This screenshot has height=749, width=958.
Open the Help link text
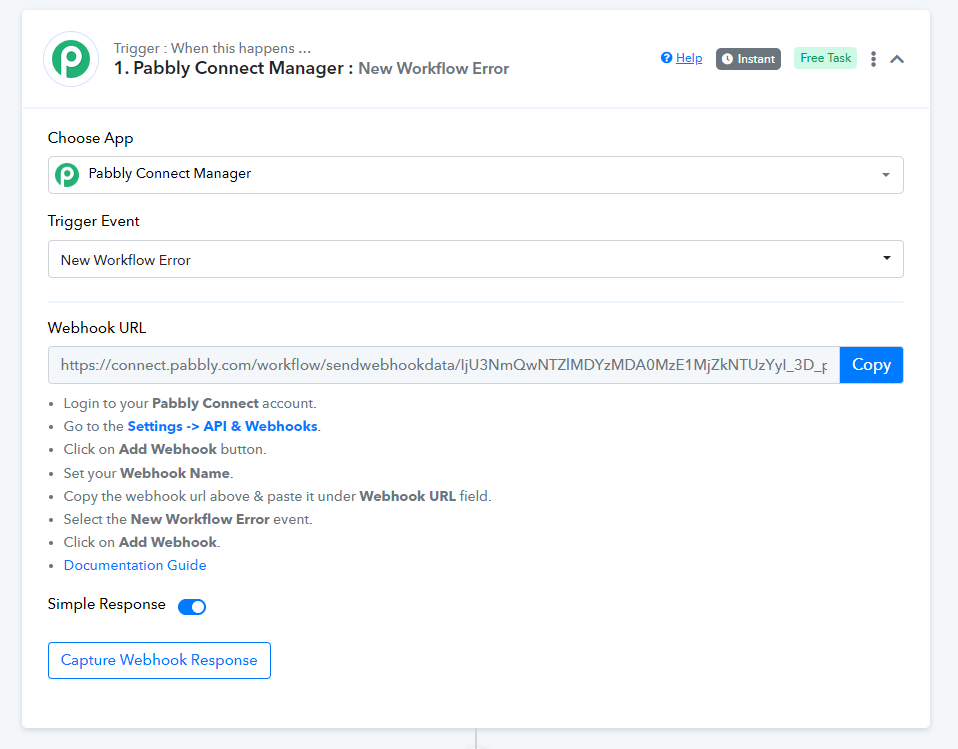pos(689,58)
